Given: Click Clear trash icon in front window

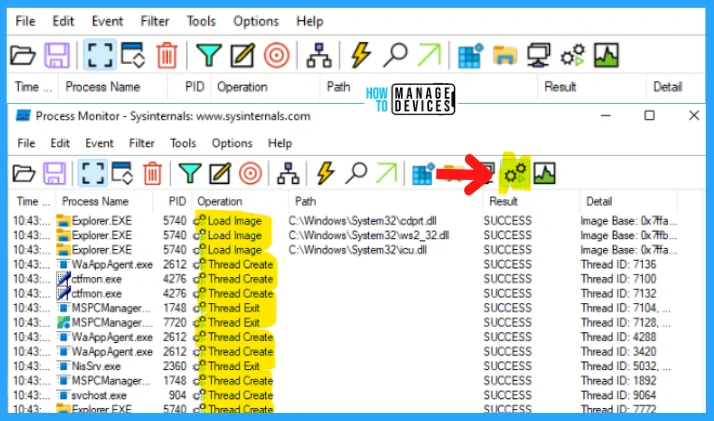Looking at the screenshot, I should tap(153, 173).
